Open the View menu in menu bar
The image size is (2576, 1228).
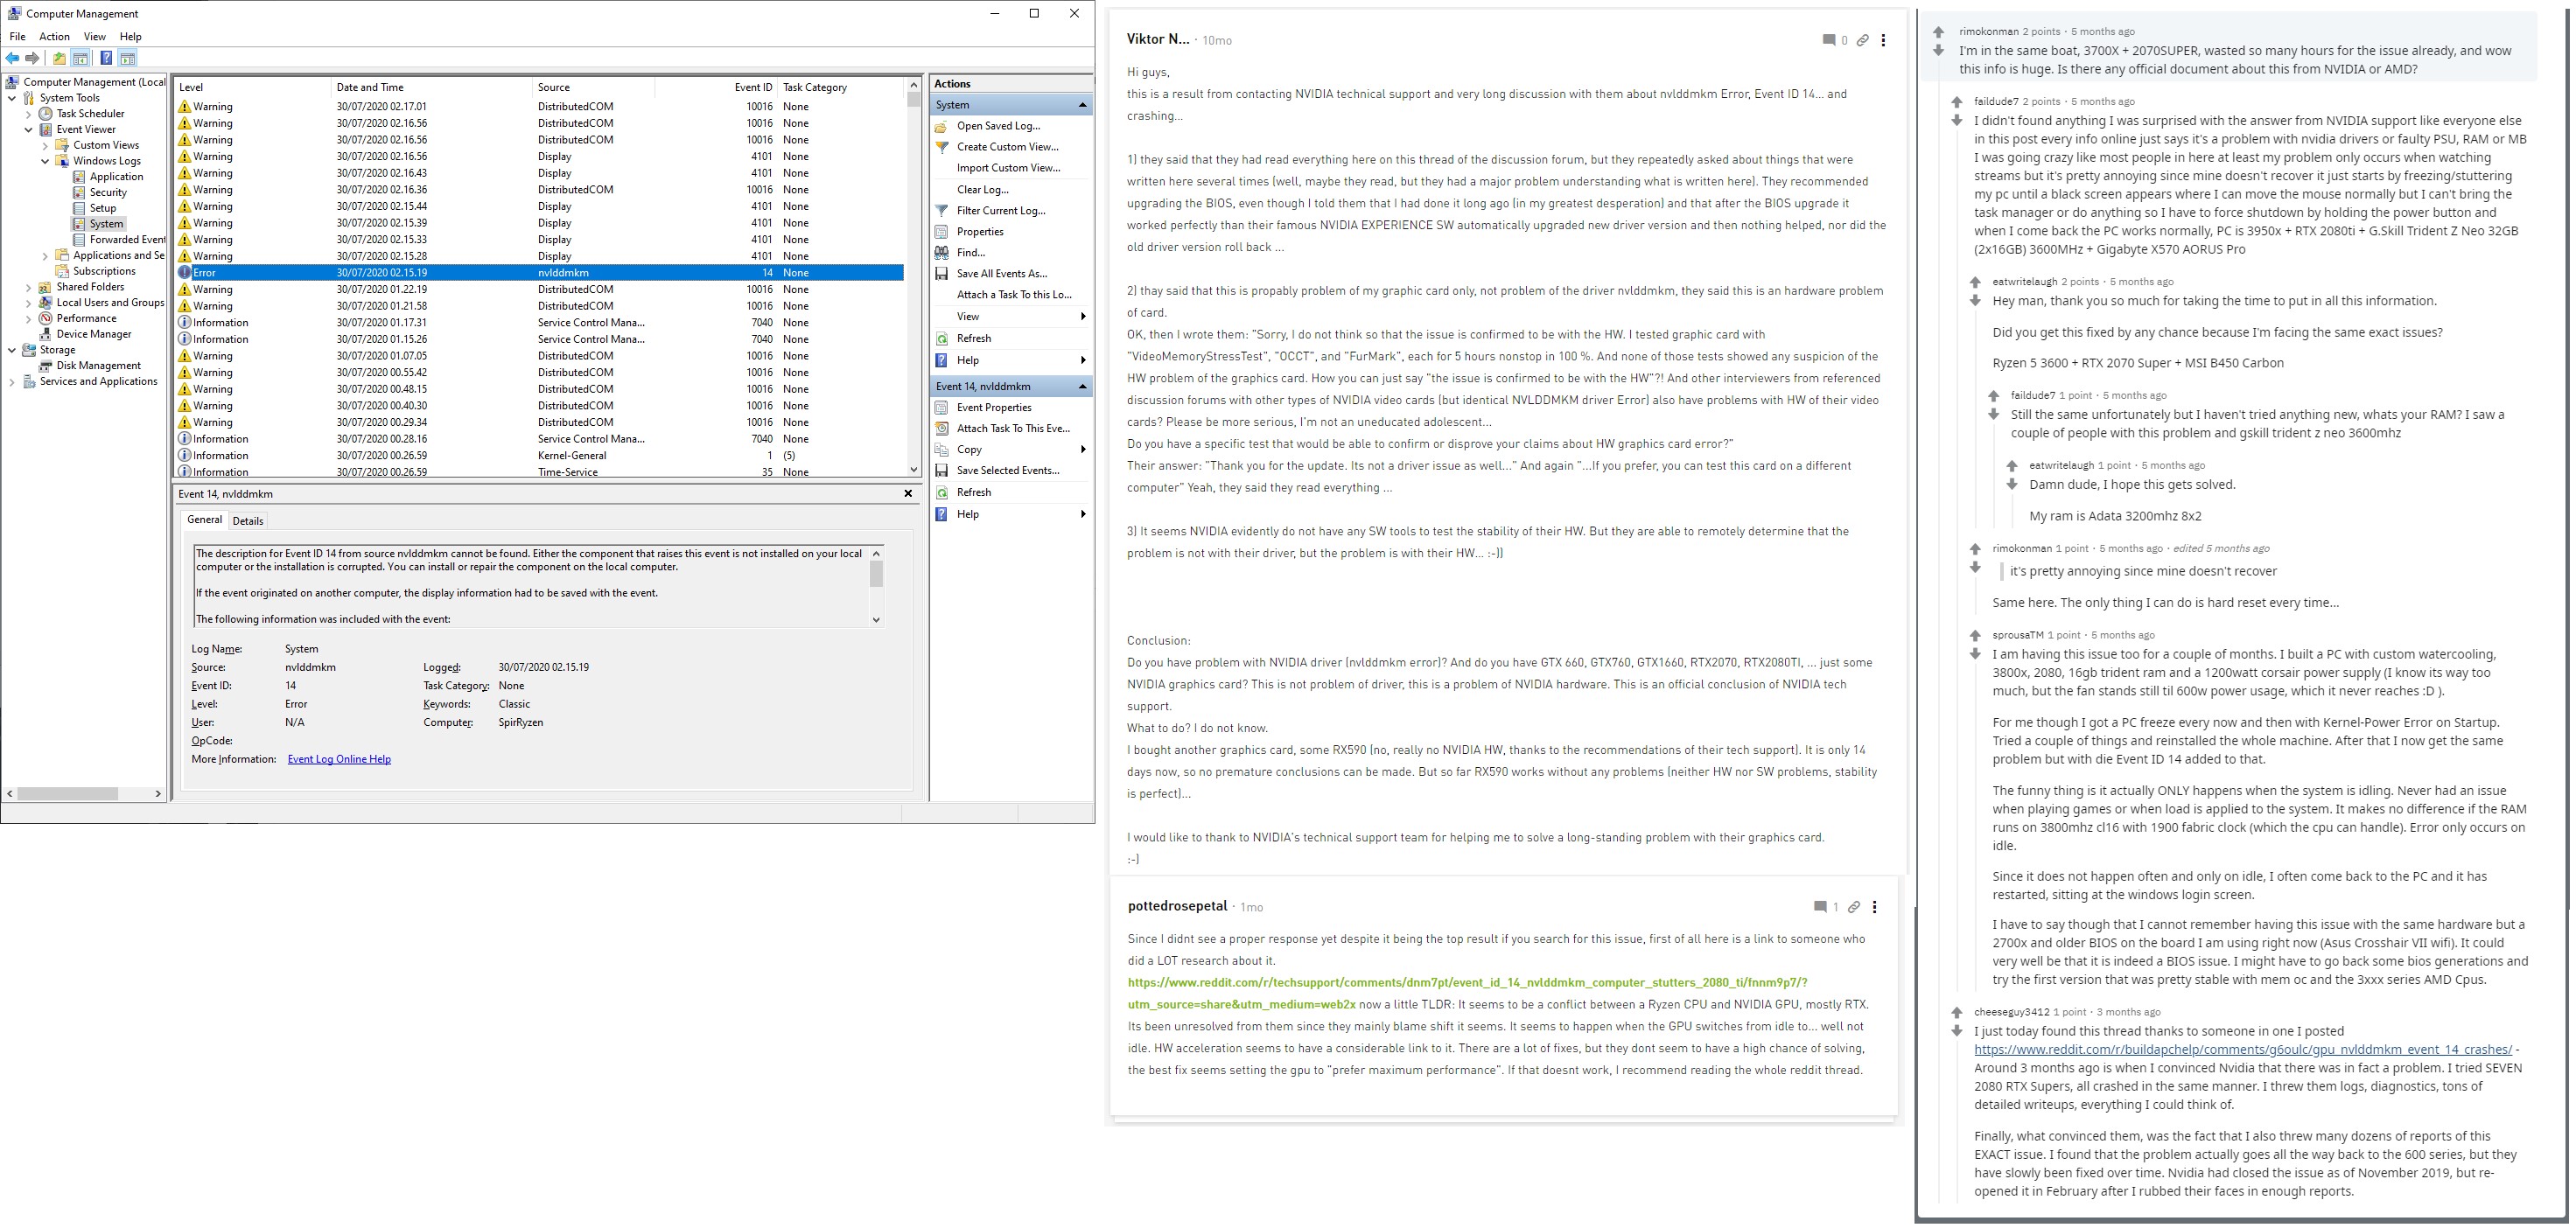pos(94,37)
